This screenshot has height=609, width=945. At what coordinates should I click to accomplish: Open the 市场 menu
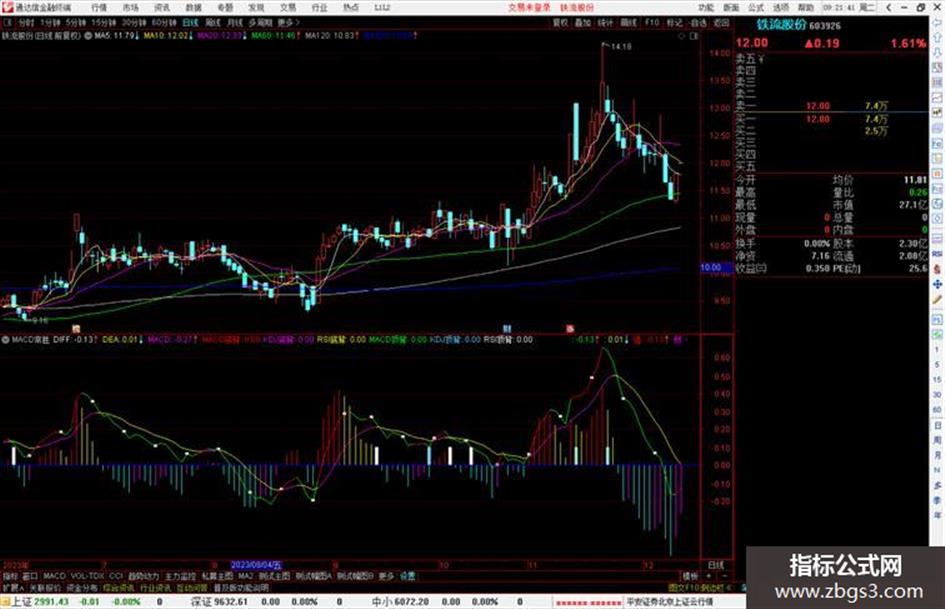click(x=130, y=8)
